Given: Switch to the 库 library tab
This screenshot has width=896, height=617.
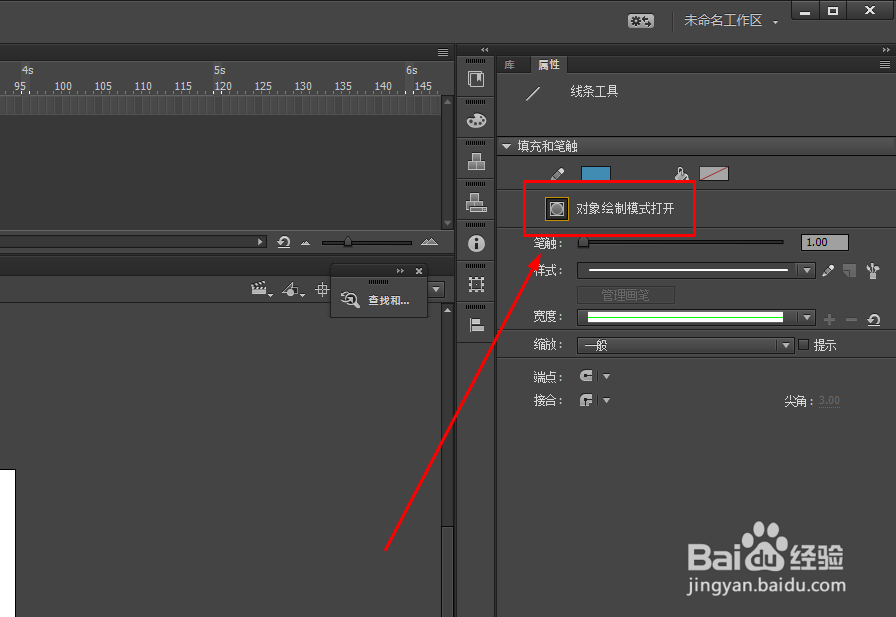Looking at the screenshot, I should [509, 65].
